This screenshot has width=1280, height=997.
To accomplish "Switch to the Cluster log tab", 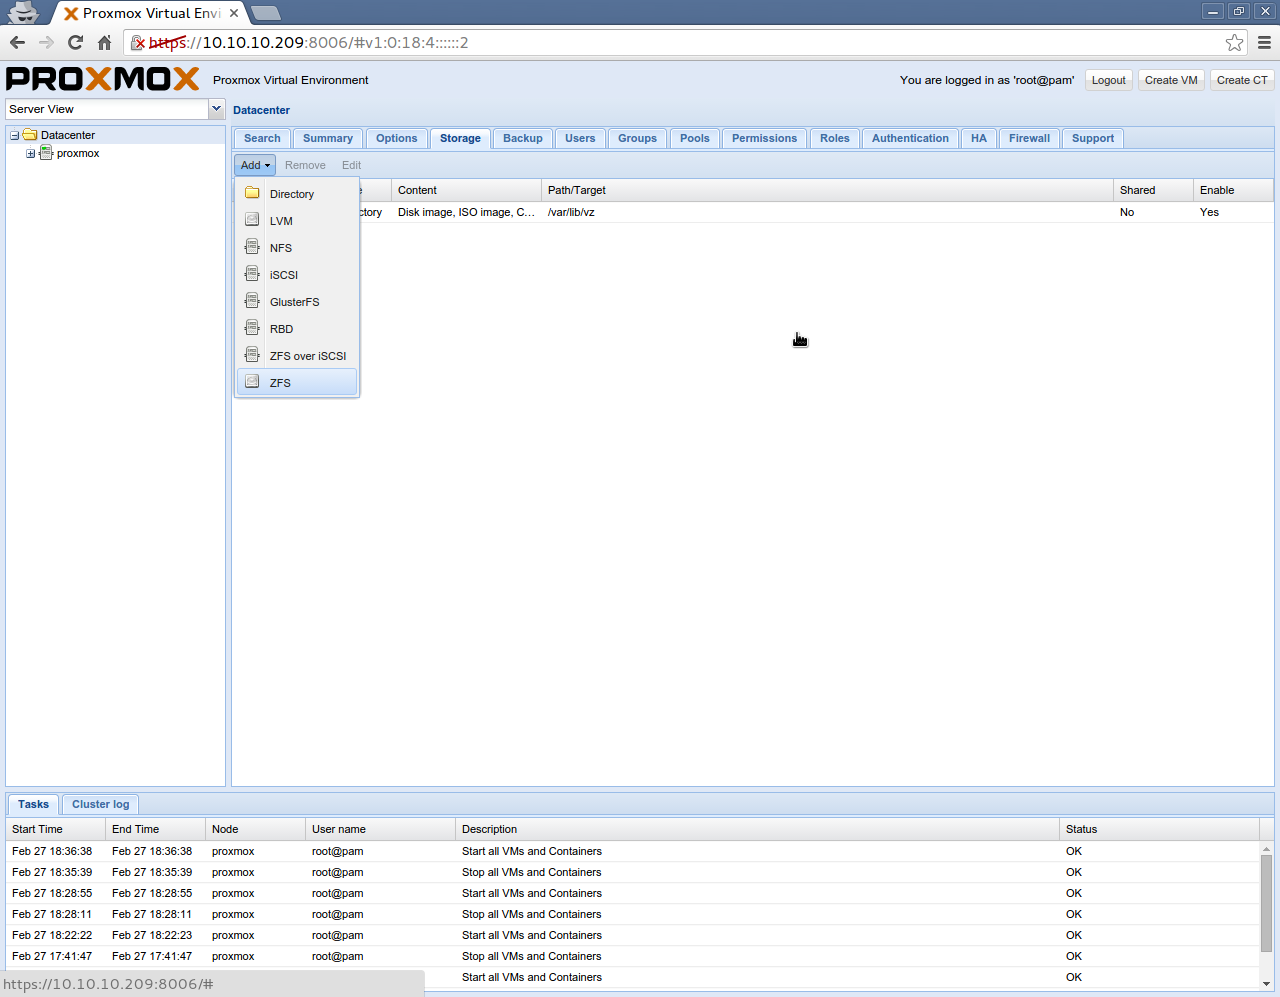I will [100, 804].
